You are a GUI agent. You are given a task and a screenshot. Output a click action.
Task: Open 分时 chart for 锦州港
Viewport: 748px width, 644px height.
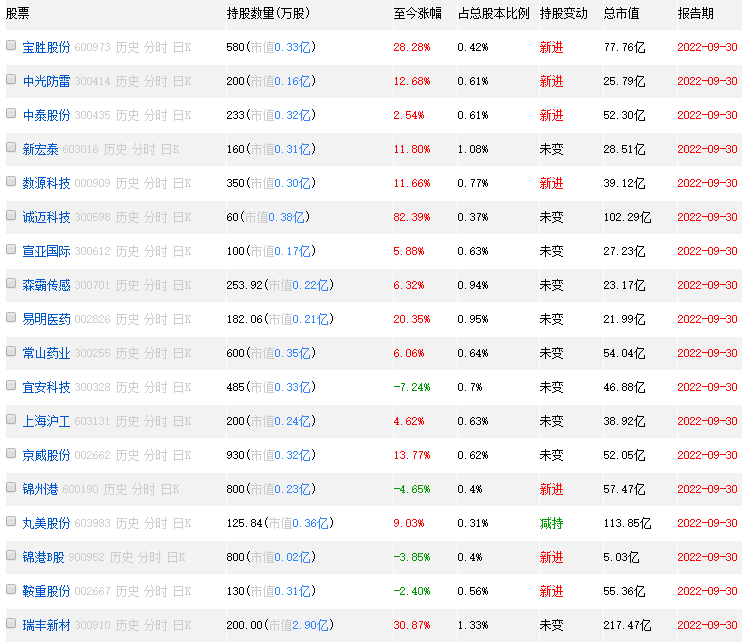coord(144,489)
